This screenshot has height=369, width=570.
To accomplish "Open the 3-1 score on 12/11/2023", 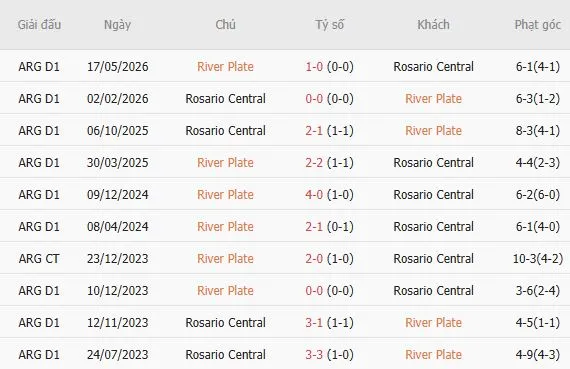I will point(314,322).
